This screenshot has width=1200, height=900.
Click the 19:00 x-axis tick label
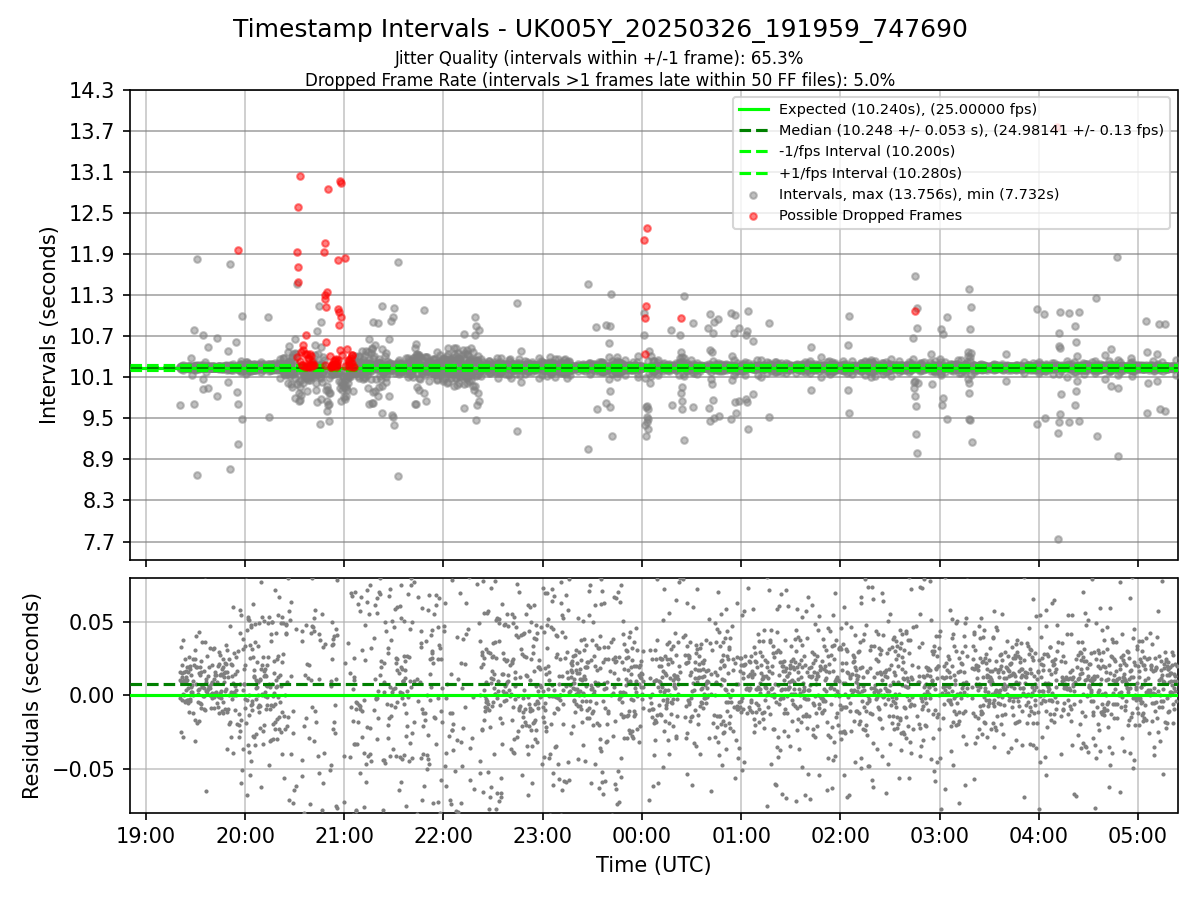point(146,834)
